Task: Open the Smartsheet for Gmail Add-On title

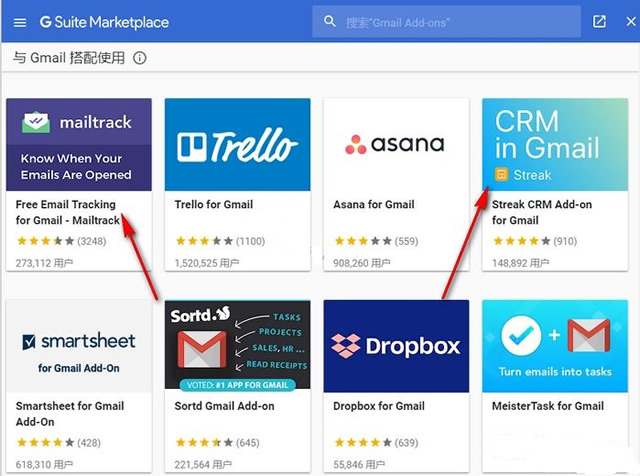Action: (70, 414)
